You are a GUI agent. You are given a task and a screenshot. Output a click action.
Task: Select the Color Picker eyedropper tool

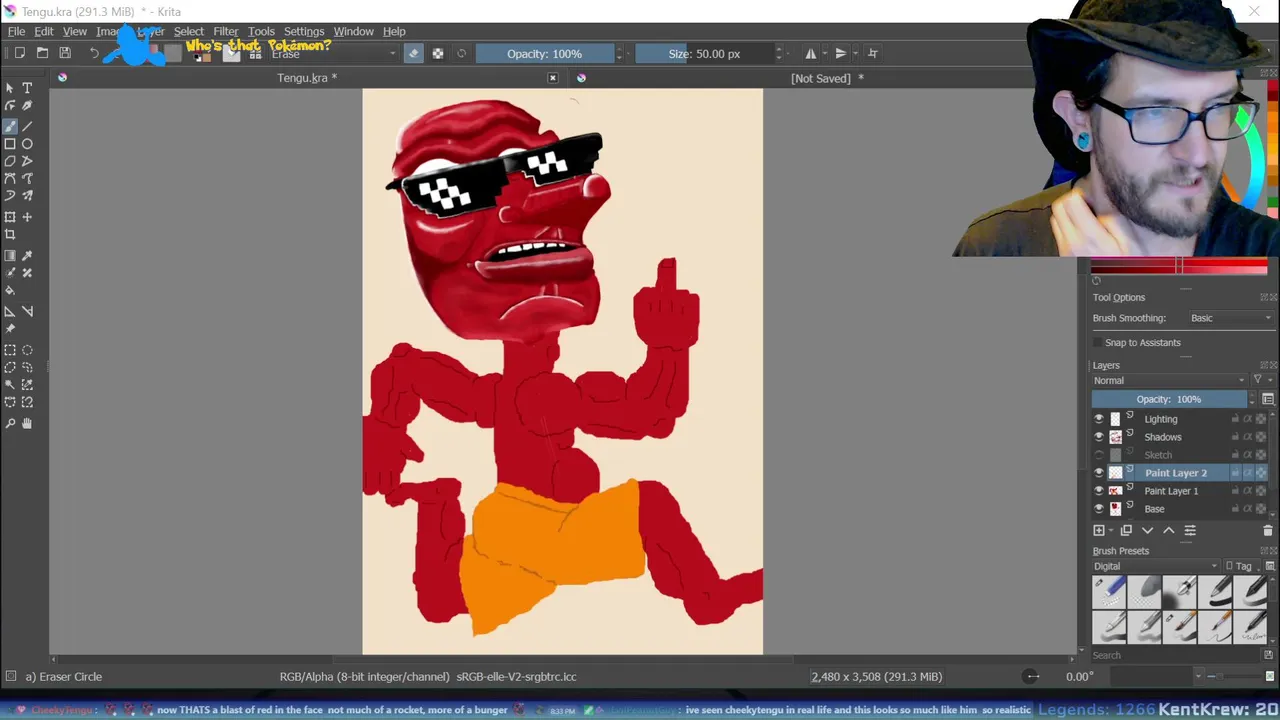point(27,256)
